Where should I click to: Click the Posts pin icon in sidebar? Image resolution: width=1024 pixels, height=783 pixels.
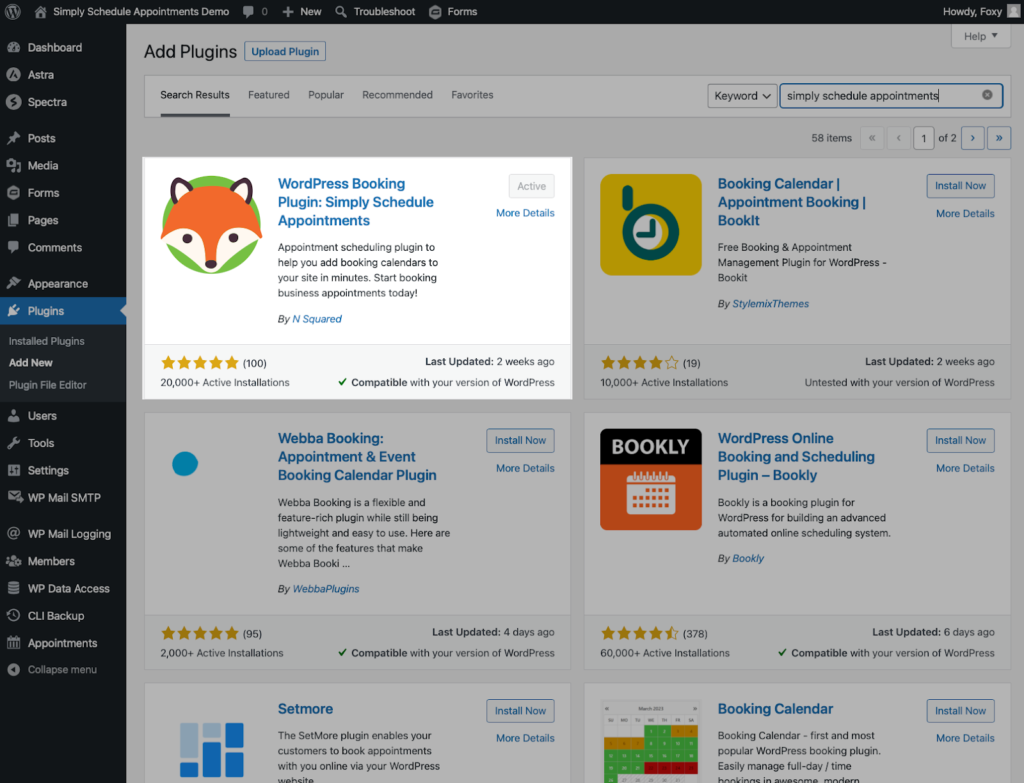coord(14,138)
